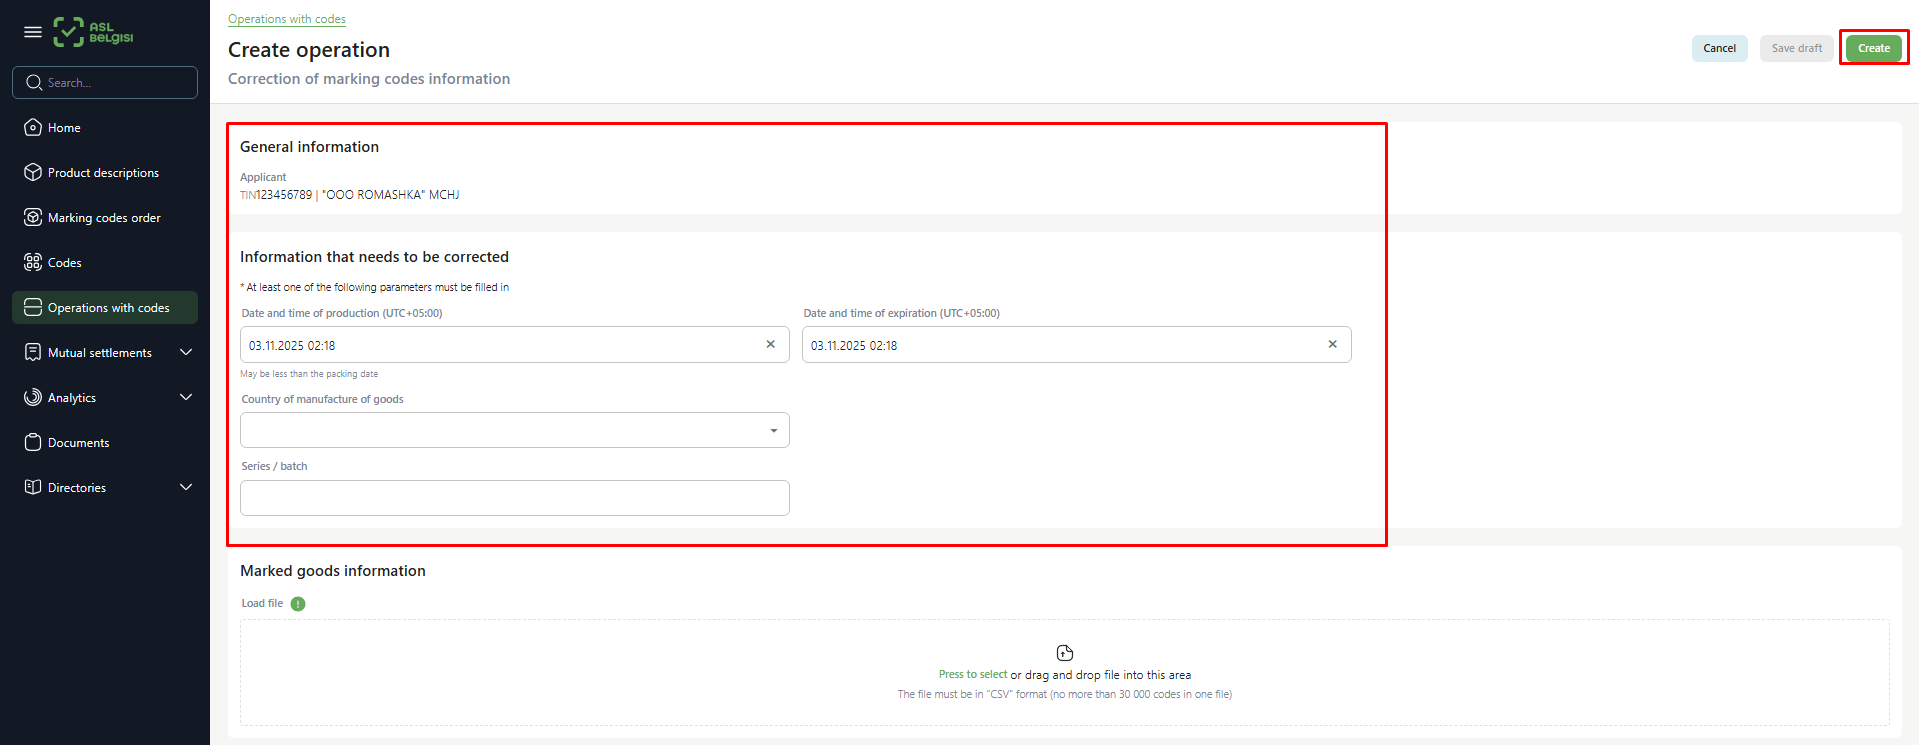Clear the expiration date field
1919x745 pixels.
(1332, 344)
